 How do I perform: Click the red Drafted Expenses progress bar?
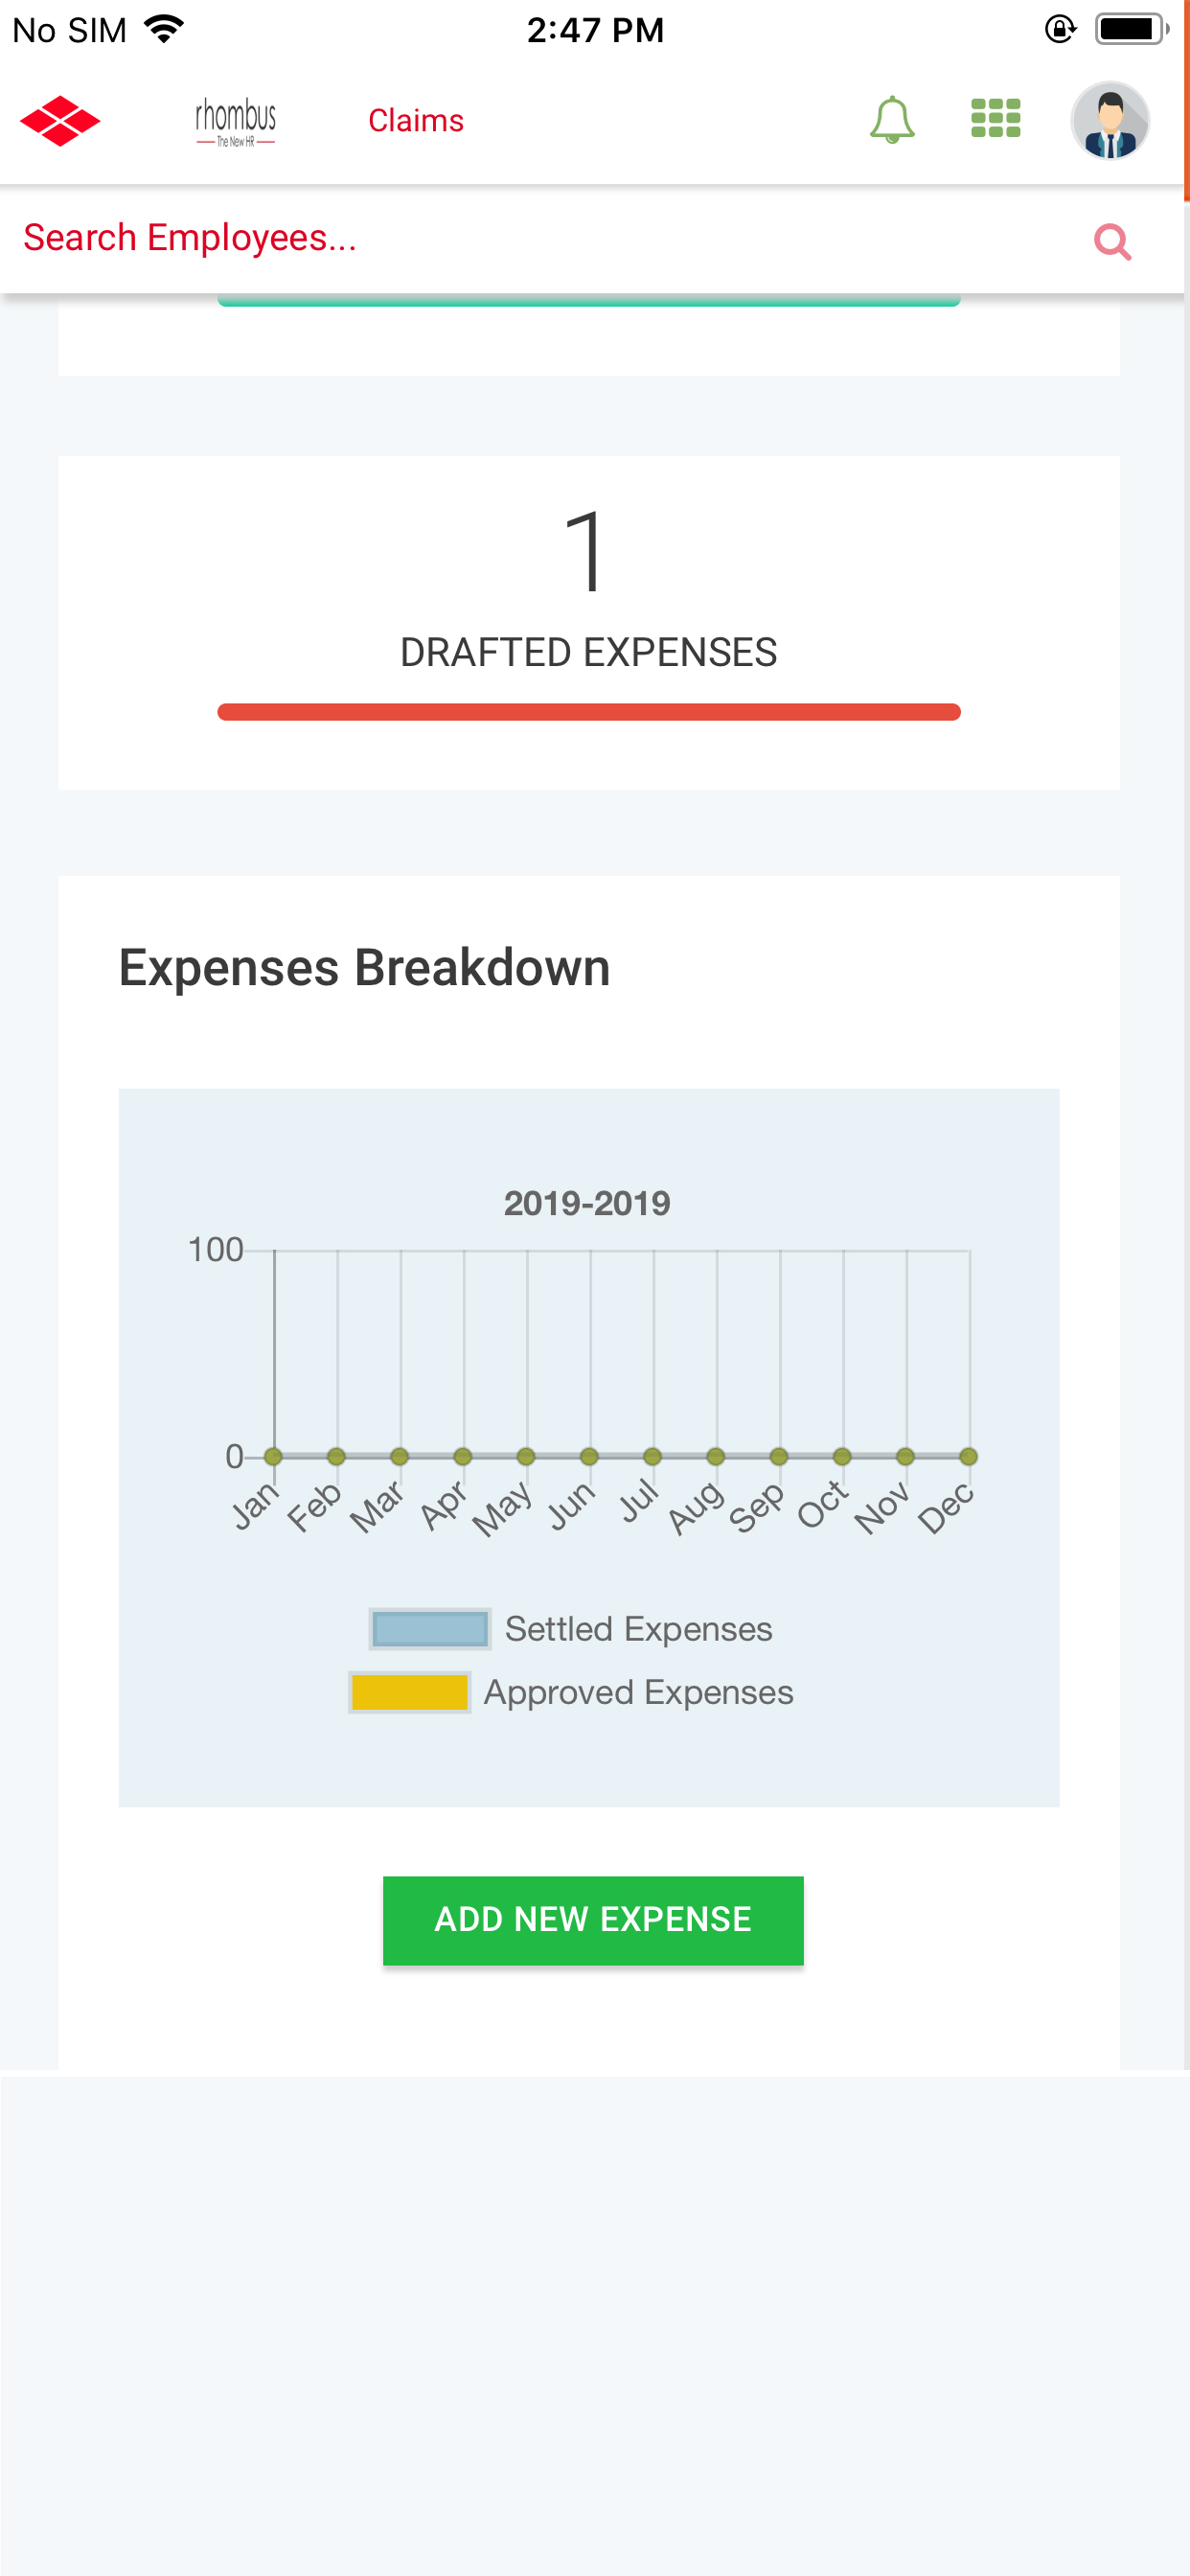coord(589,712)
